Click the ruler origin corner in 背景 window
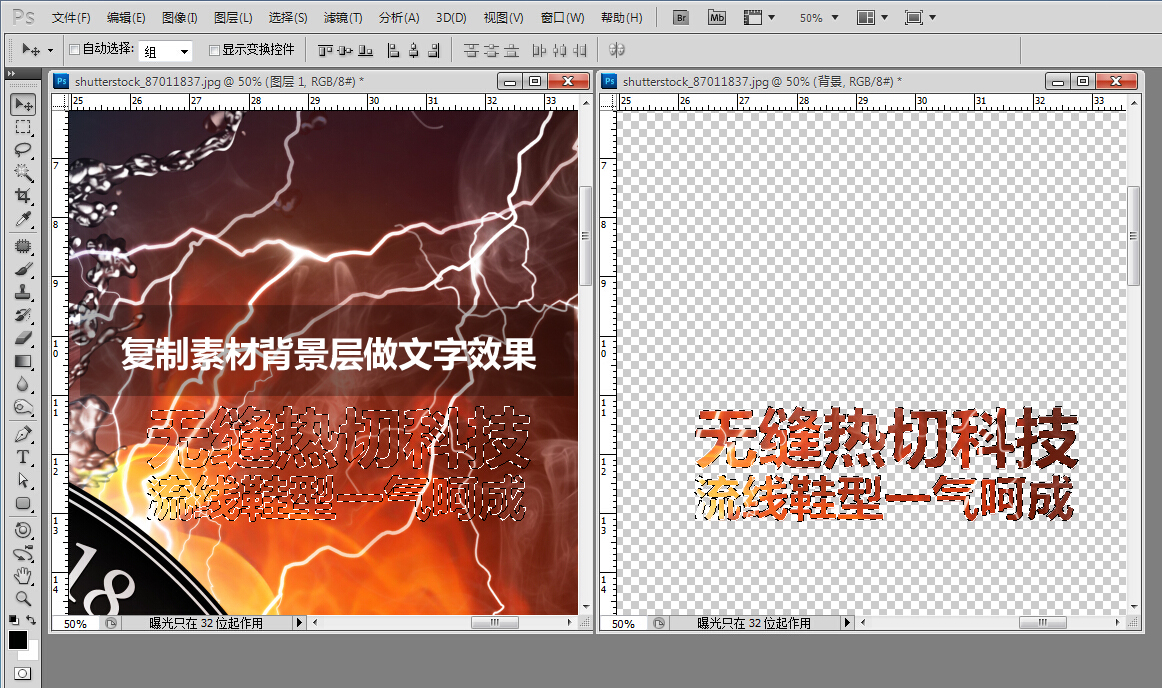The height and width of the screenshot is (688, 1162). [x=608, y=102]
